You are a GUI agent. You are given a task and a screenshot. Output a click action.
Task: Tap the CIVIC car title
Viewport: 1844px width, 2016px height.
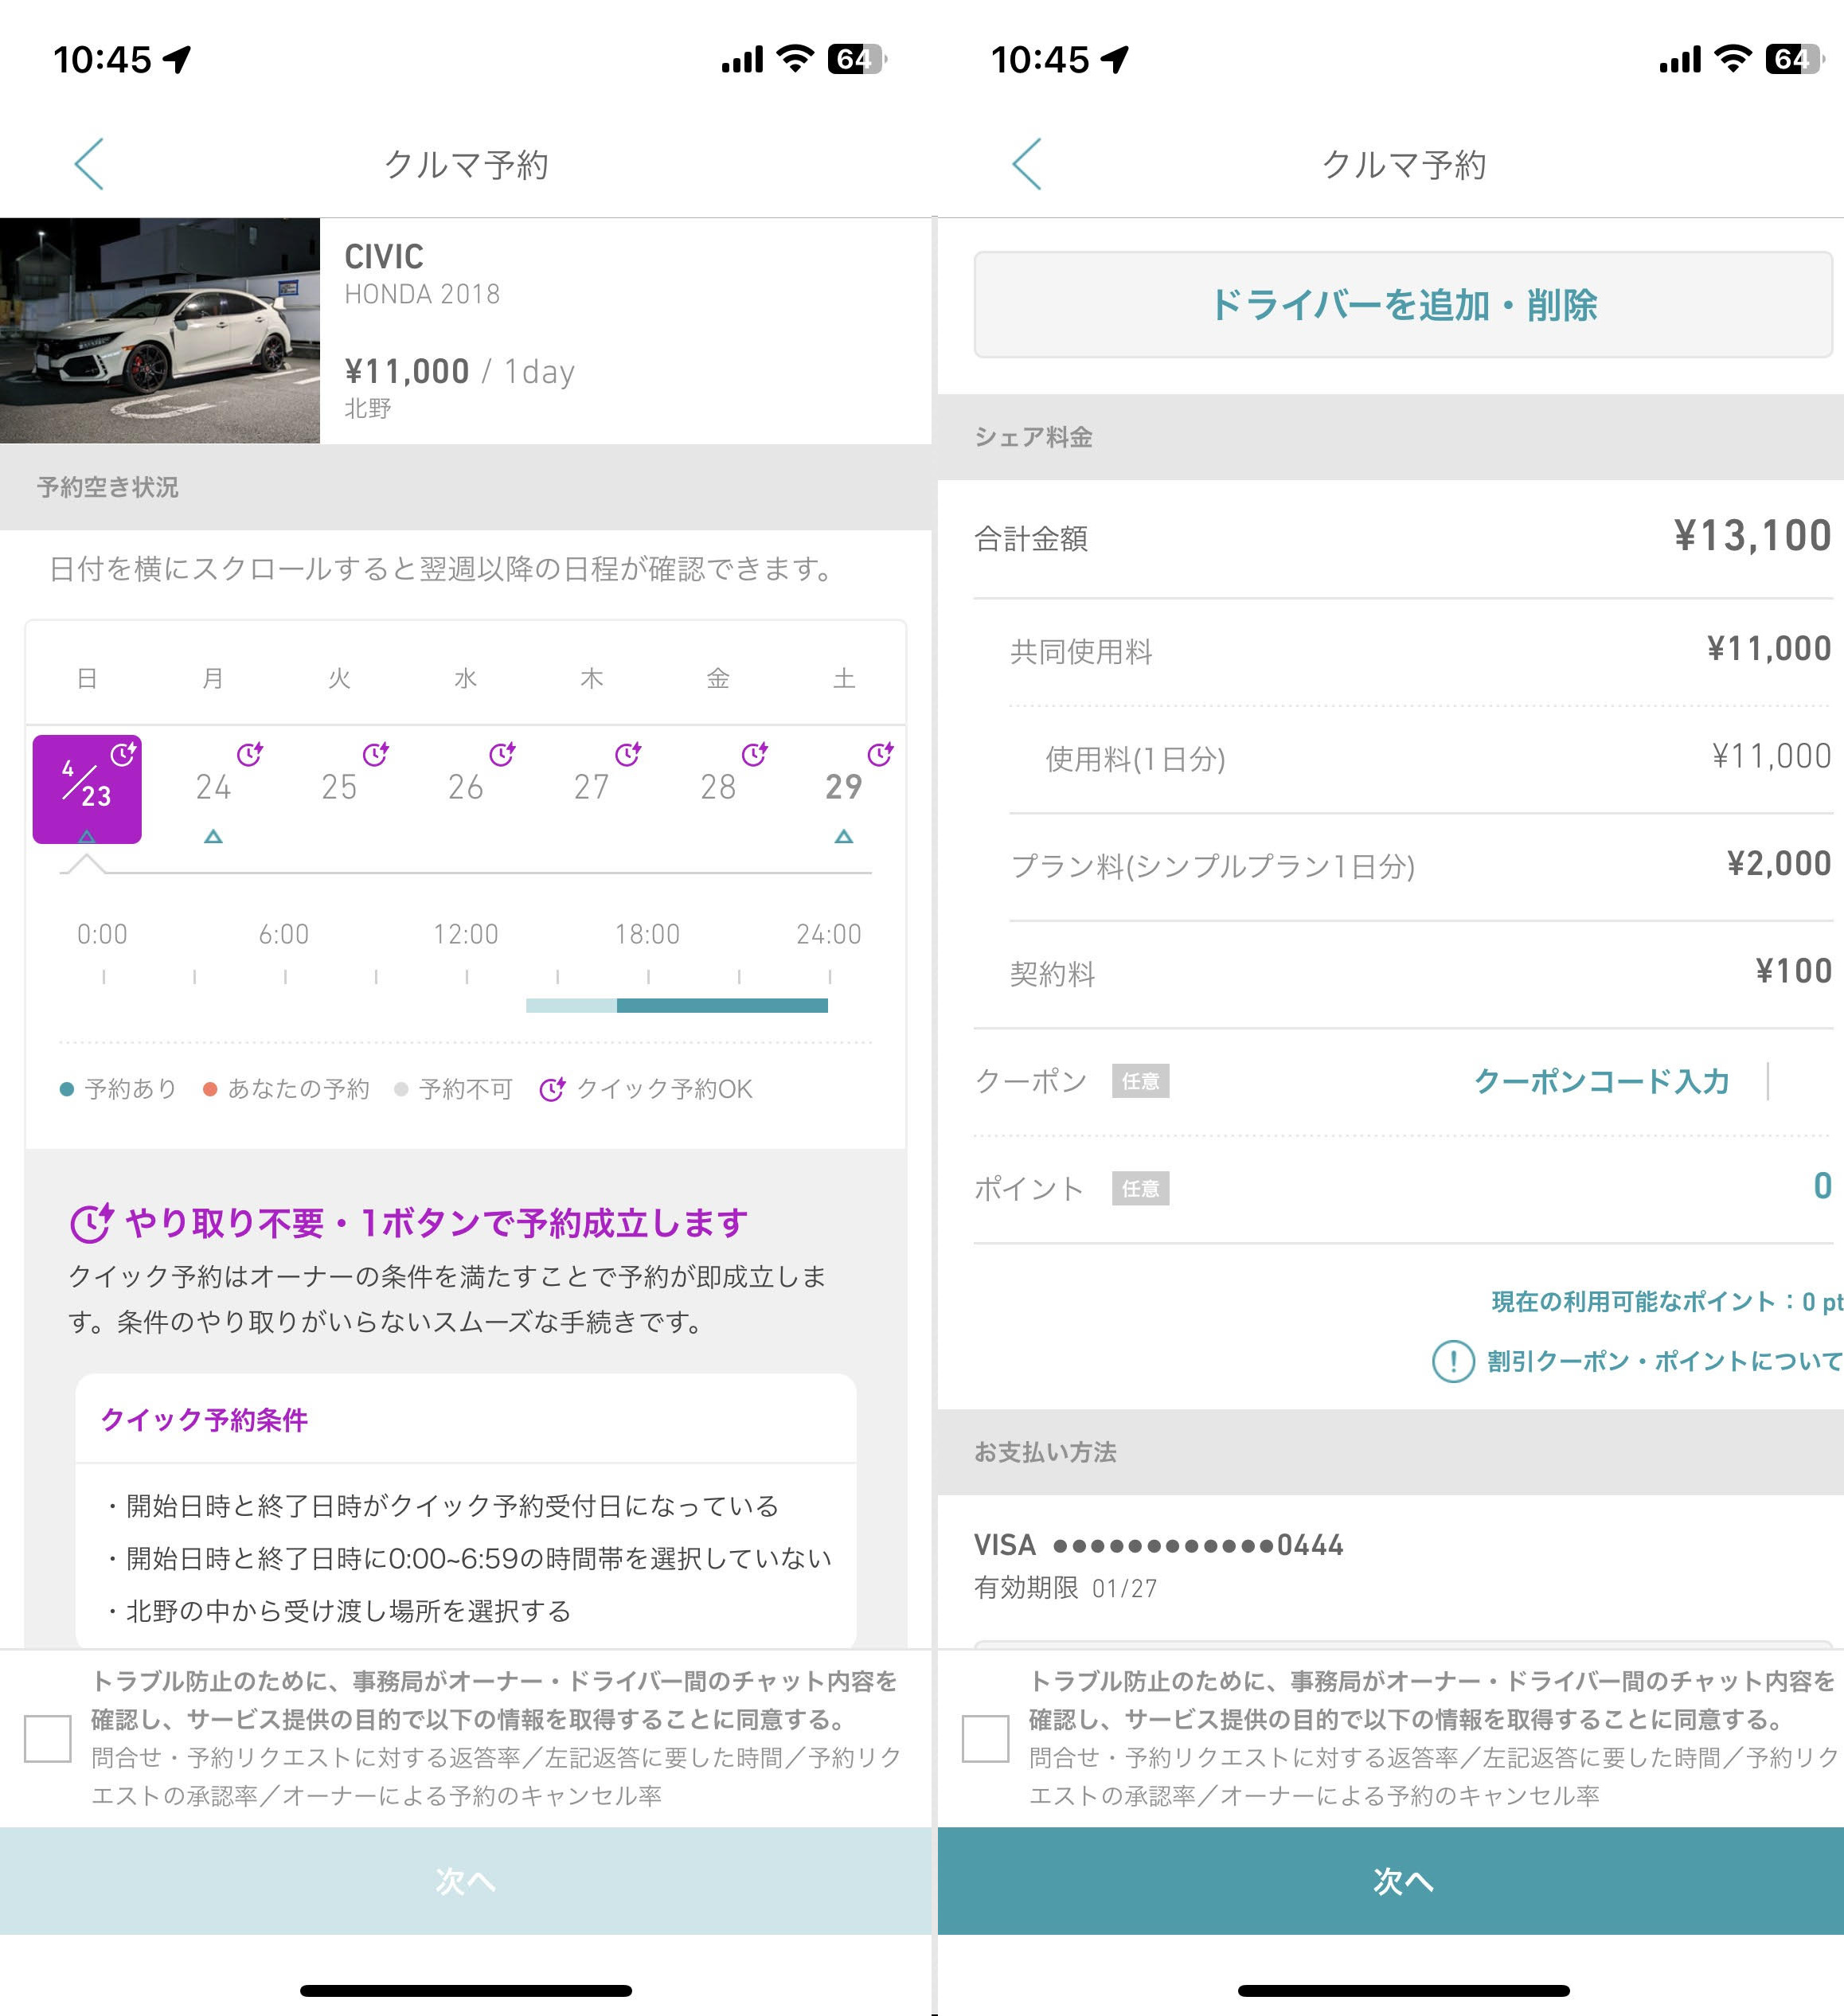coord(384,257)
